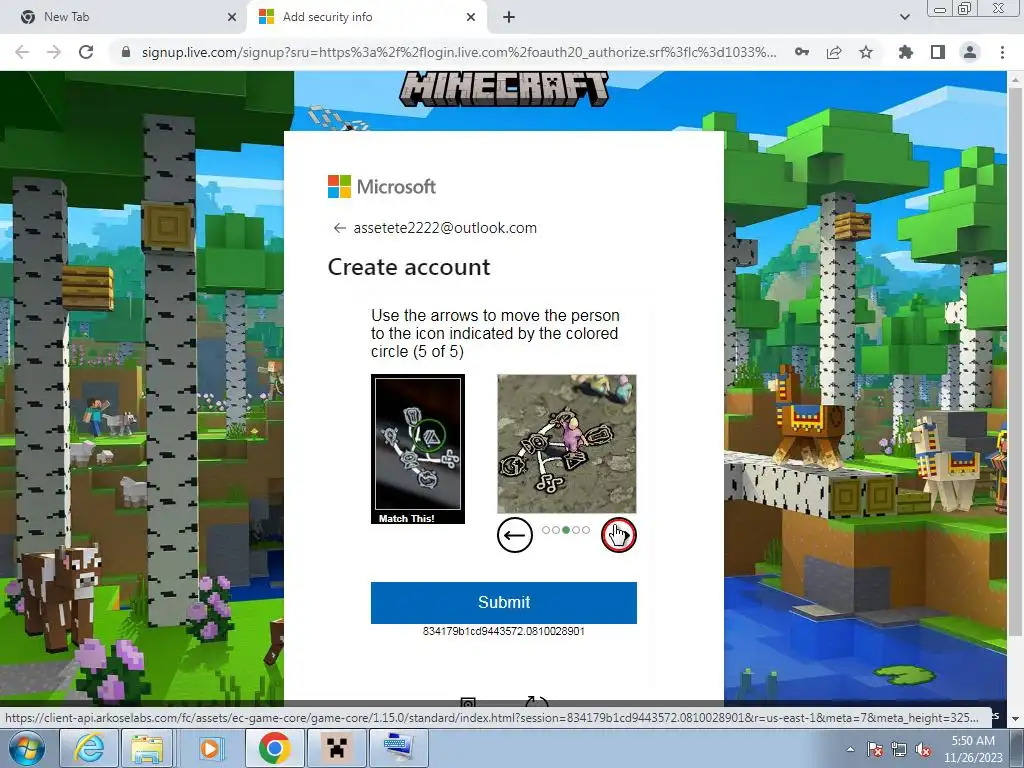1024x768 pixels.
Task: Open the Windows Start menu
Action: coord(27,748)
